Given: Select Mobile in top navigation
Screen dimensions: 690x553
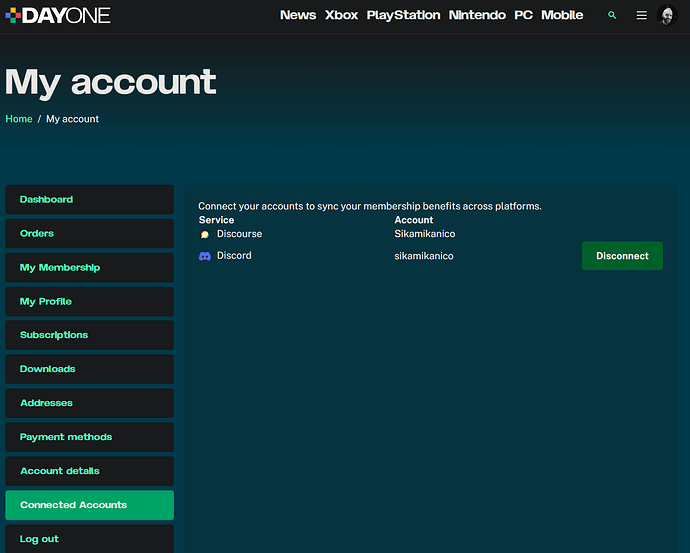Looking at the screenshot, I should (562, 15).
